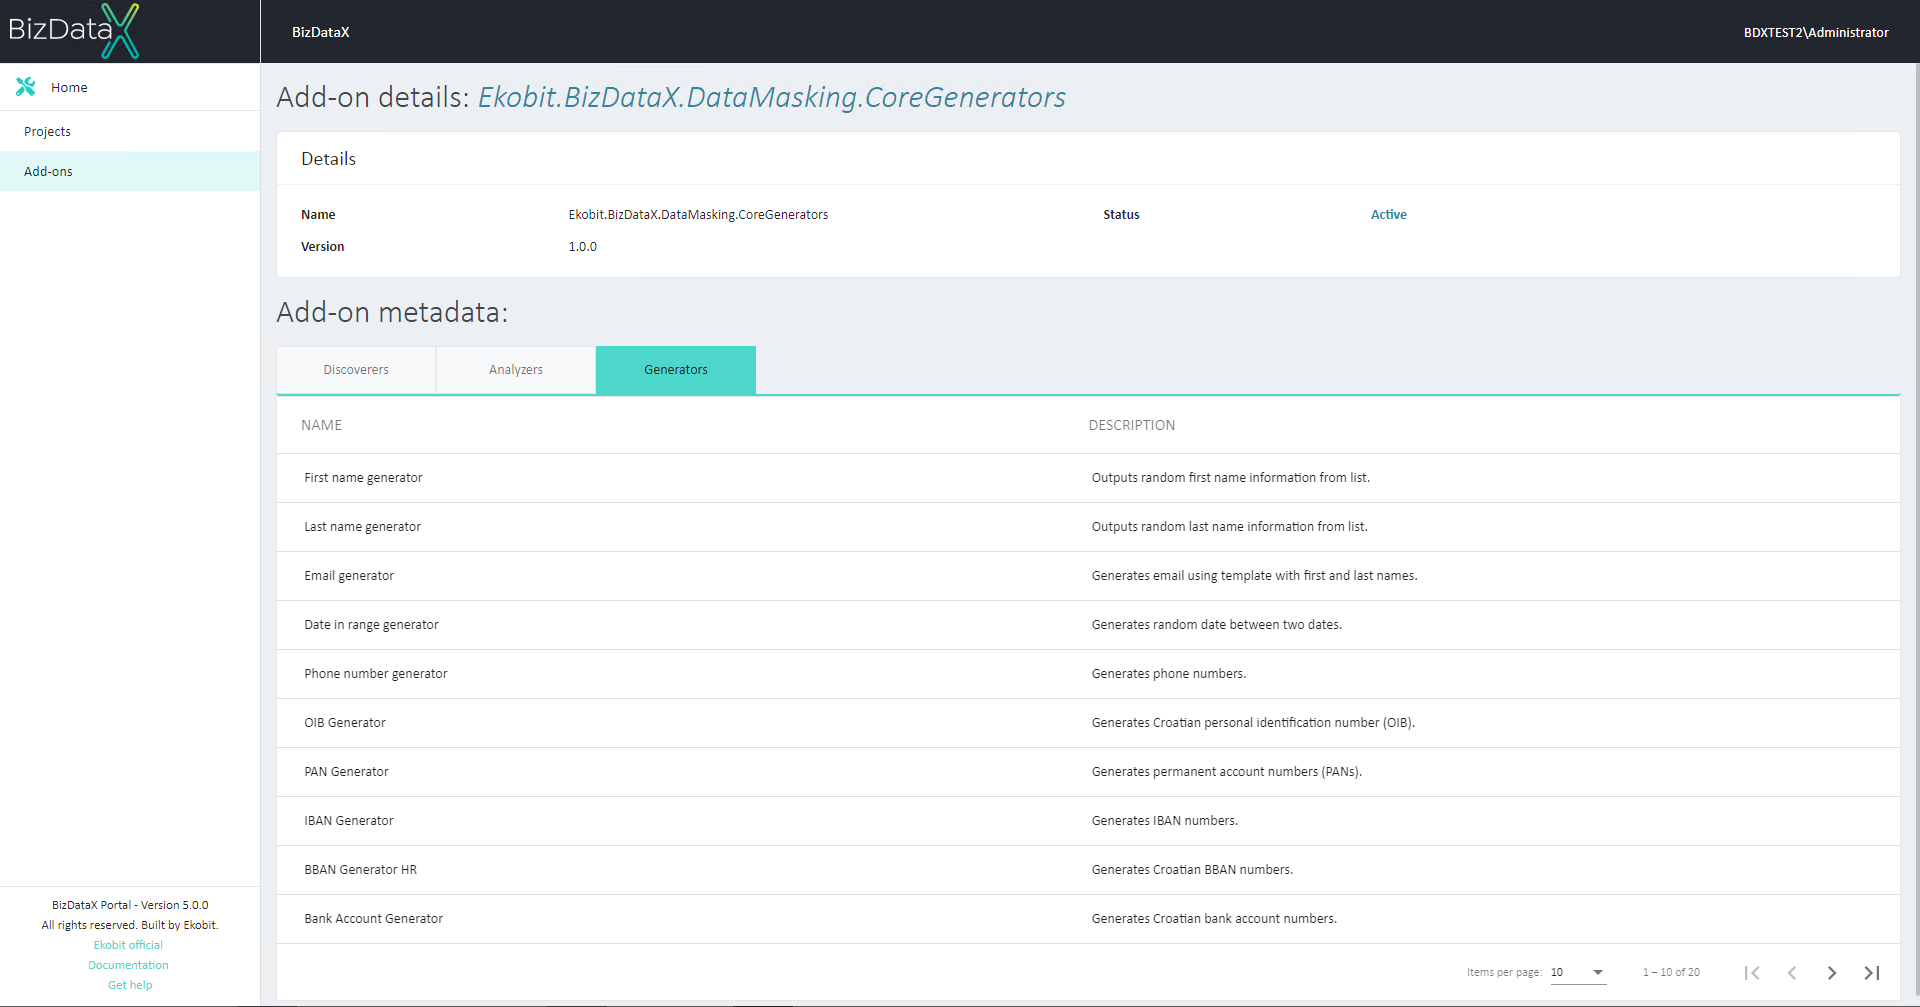The image size is (1920, 1007).
Task: Go to previous page arrow
Action: (x=1792, y=972)
